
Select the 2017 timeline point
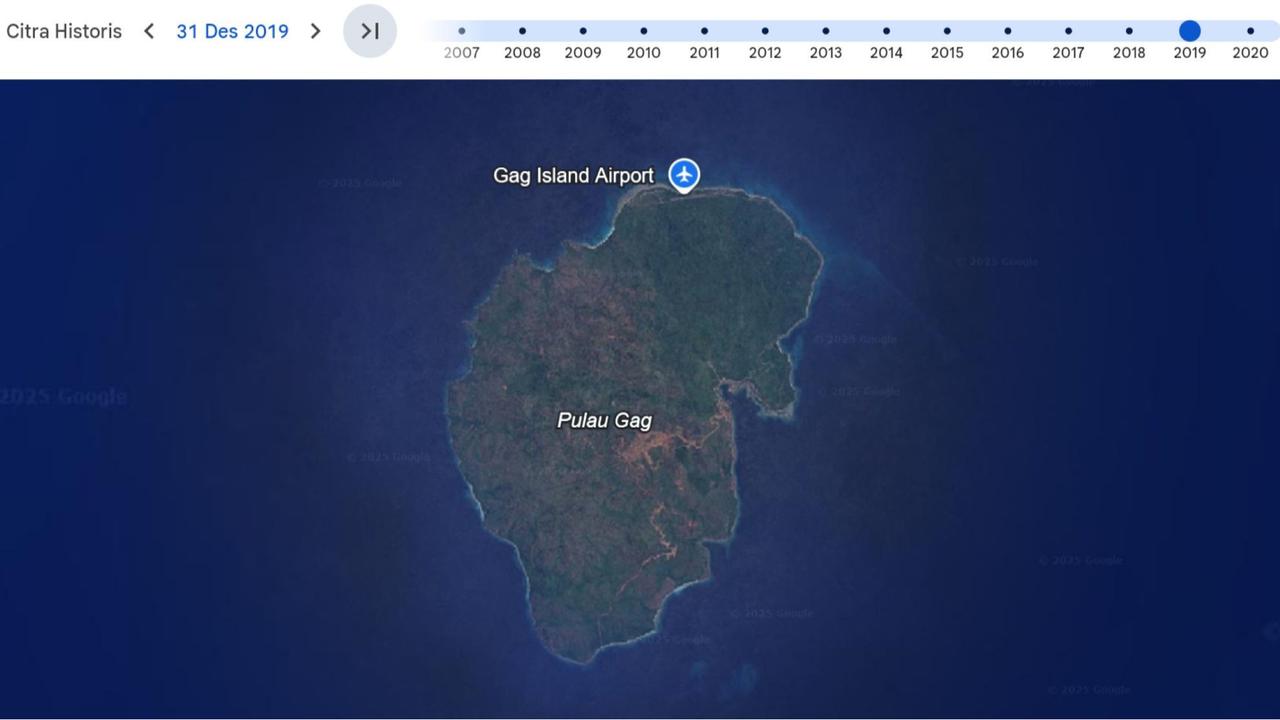[1068, 31]
